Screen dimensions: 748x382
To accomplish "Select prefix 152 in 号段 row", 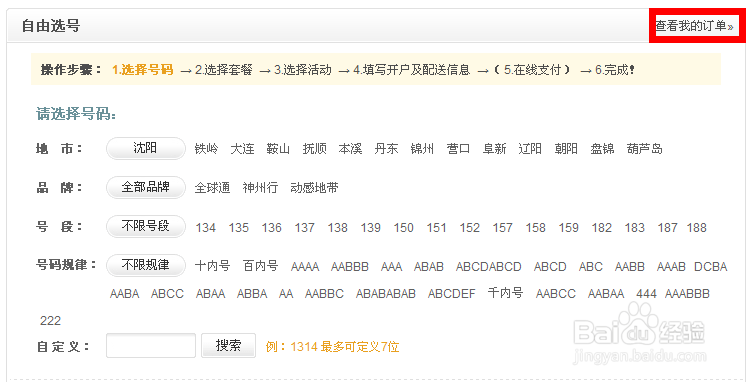I will [469, 228].
